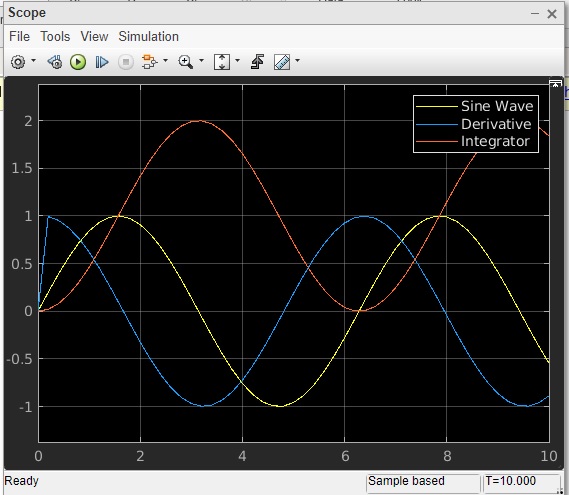569x495 pixels.
Task: Click the Sine Wave legend entry
Action: tap(475, 106)
